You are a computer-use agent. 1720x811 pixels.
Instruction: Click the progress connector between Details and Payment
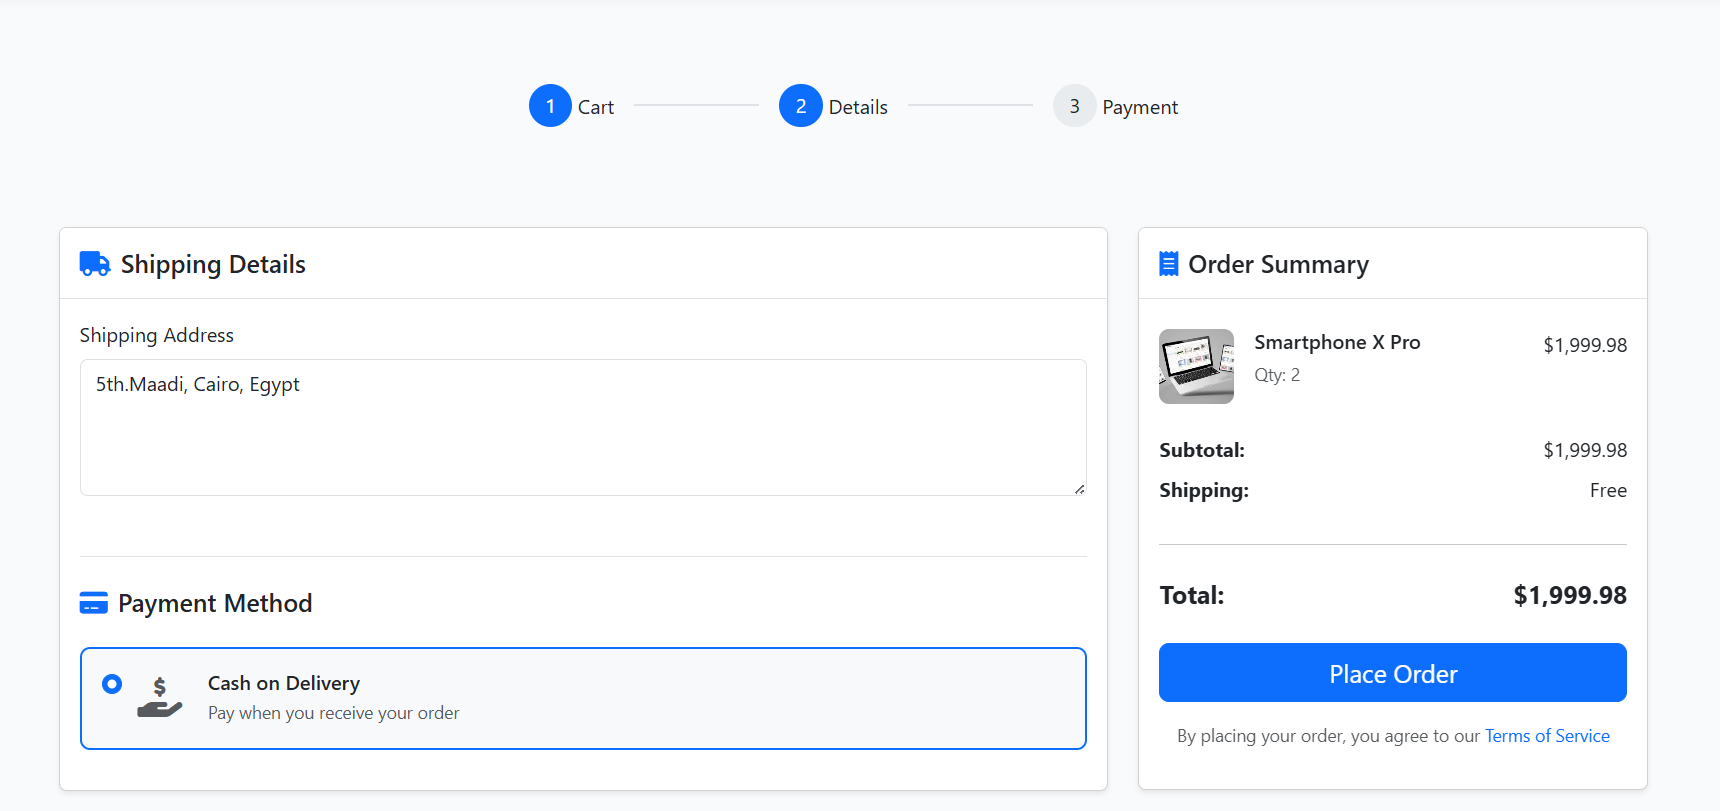[x=971, y=105]
